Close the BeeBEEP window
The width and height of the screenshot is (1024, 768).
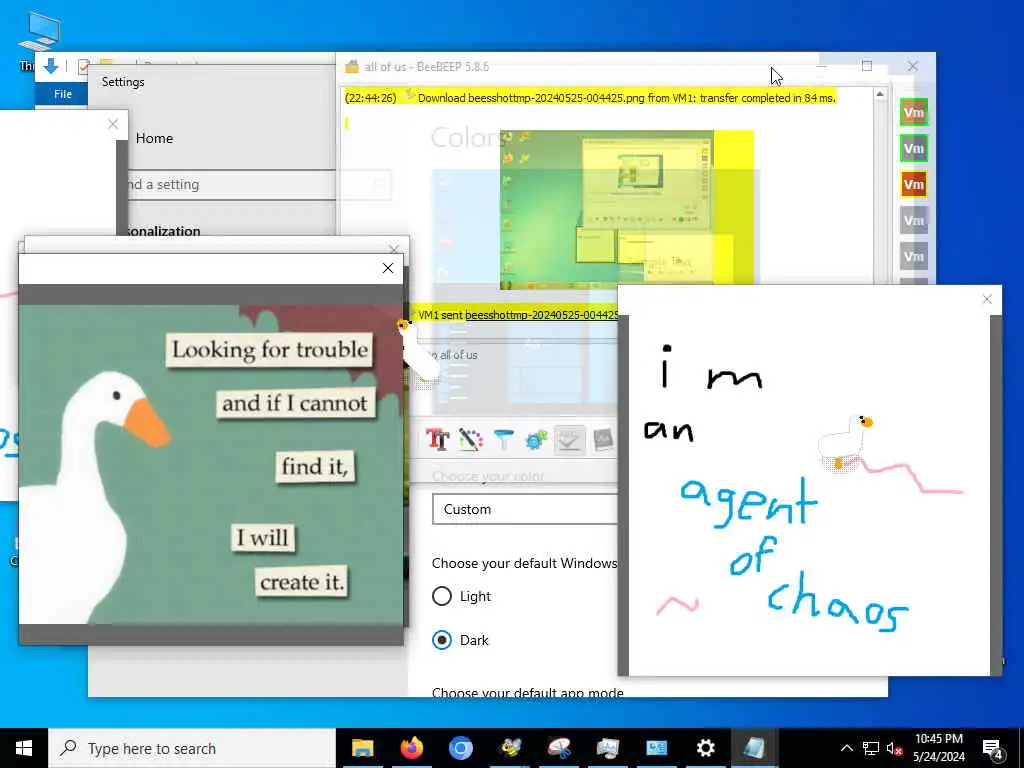(912, 66)
